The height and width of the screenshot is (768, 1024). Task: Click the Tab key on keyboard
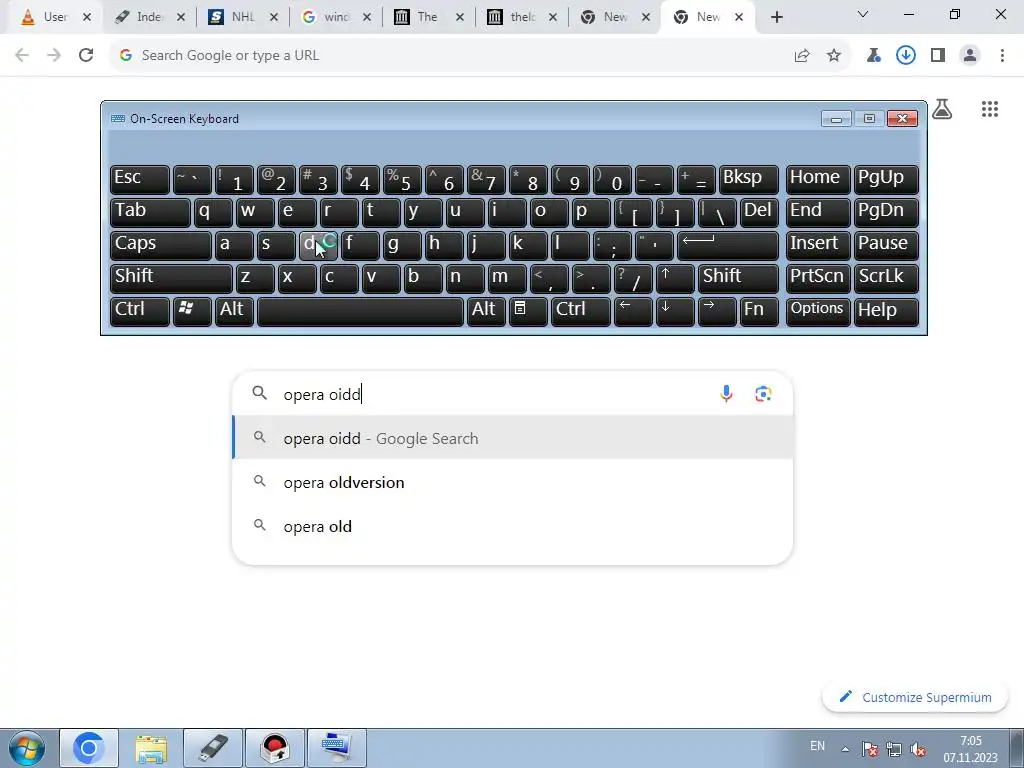150,212
